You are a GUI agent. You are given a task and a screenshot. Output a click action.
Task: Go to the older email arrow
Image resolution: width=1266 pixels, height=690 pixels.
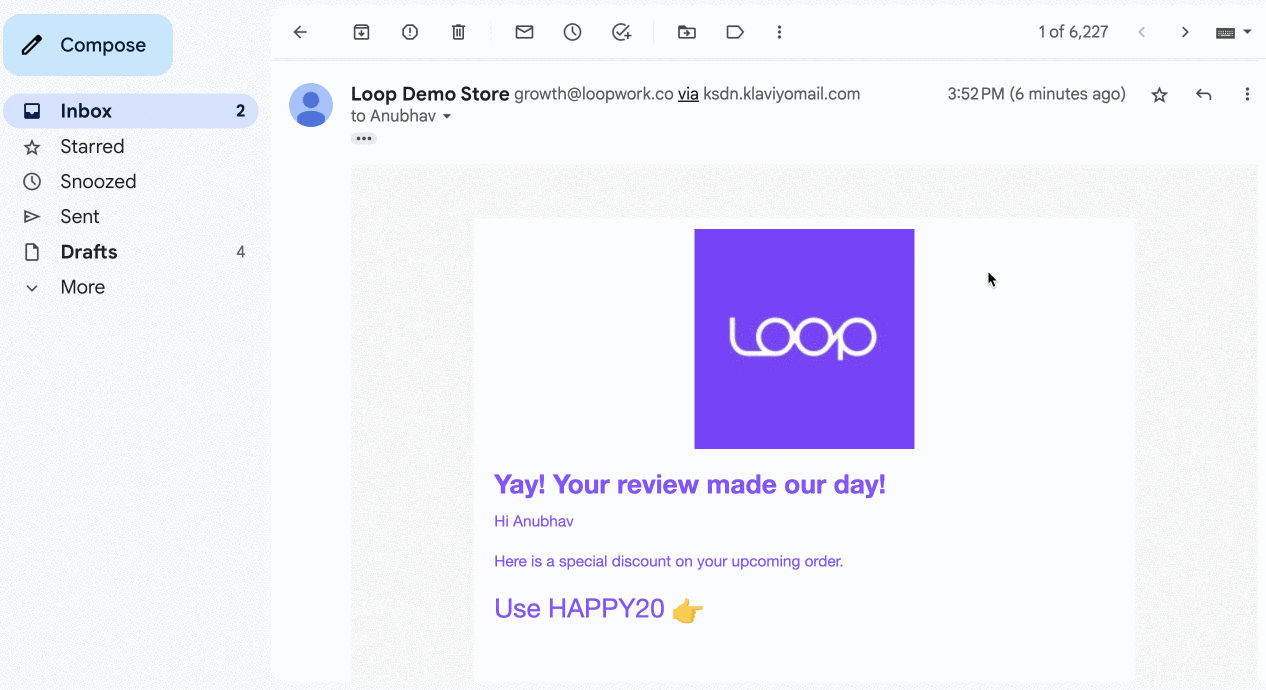pyautogui.click(x=1185, y=32)
